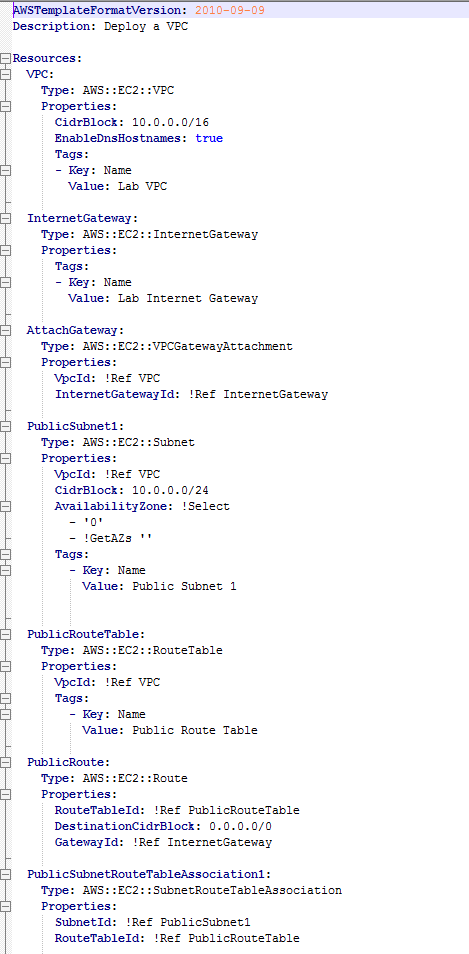
Task: Click the 'Type: AWS::EC2::VPC' line
Action: 108,90
